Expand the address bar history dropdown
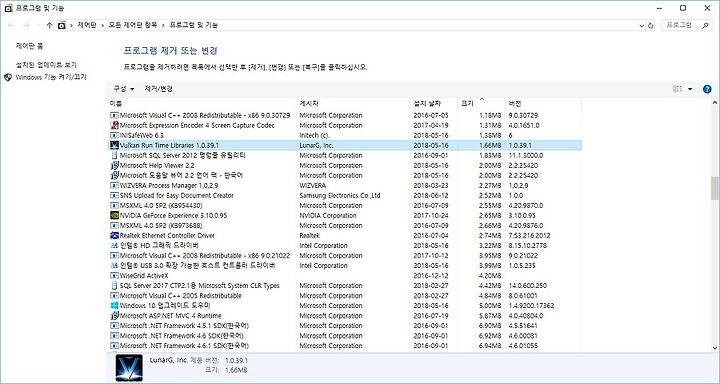Image resolution: width=720 pixels, height=384 pixels. [642, 26]
